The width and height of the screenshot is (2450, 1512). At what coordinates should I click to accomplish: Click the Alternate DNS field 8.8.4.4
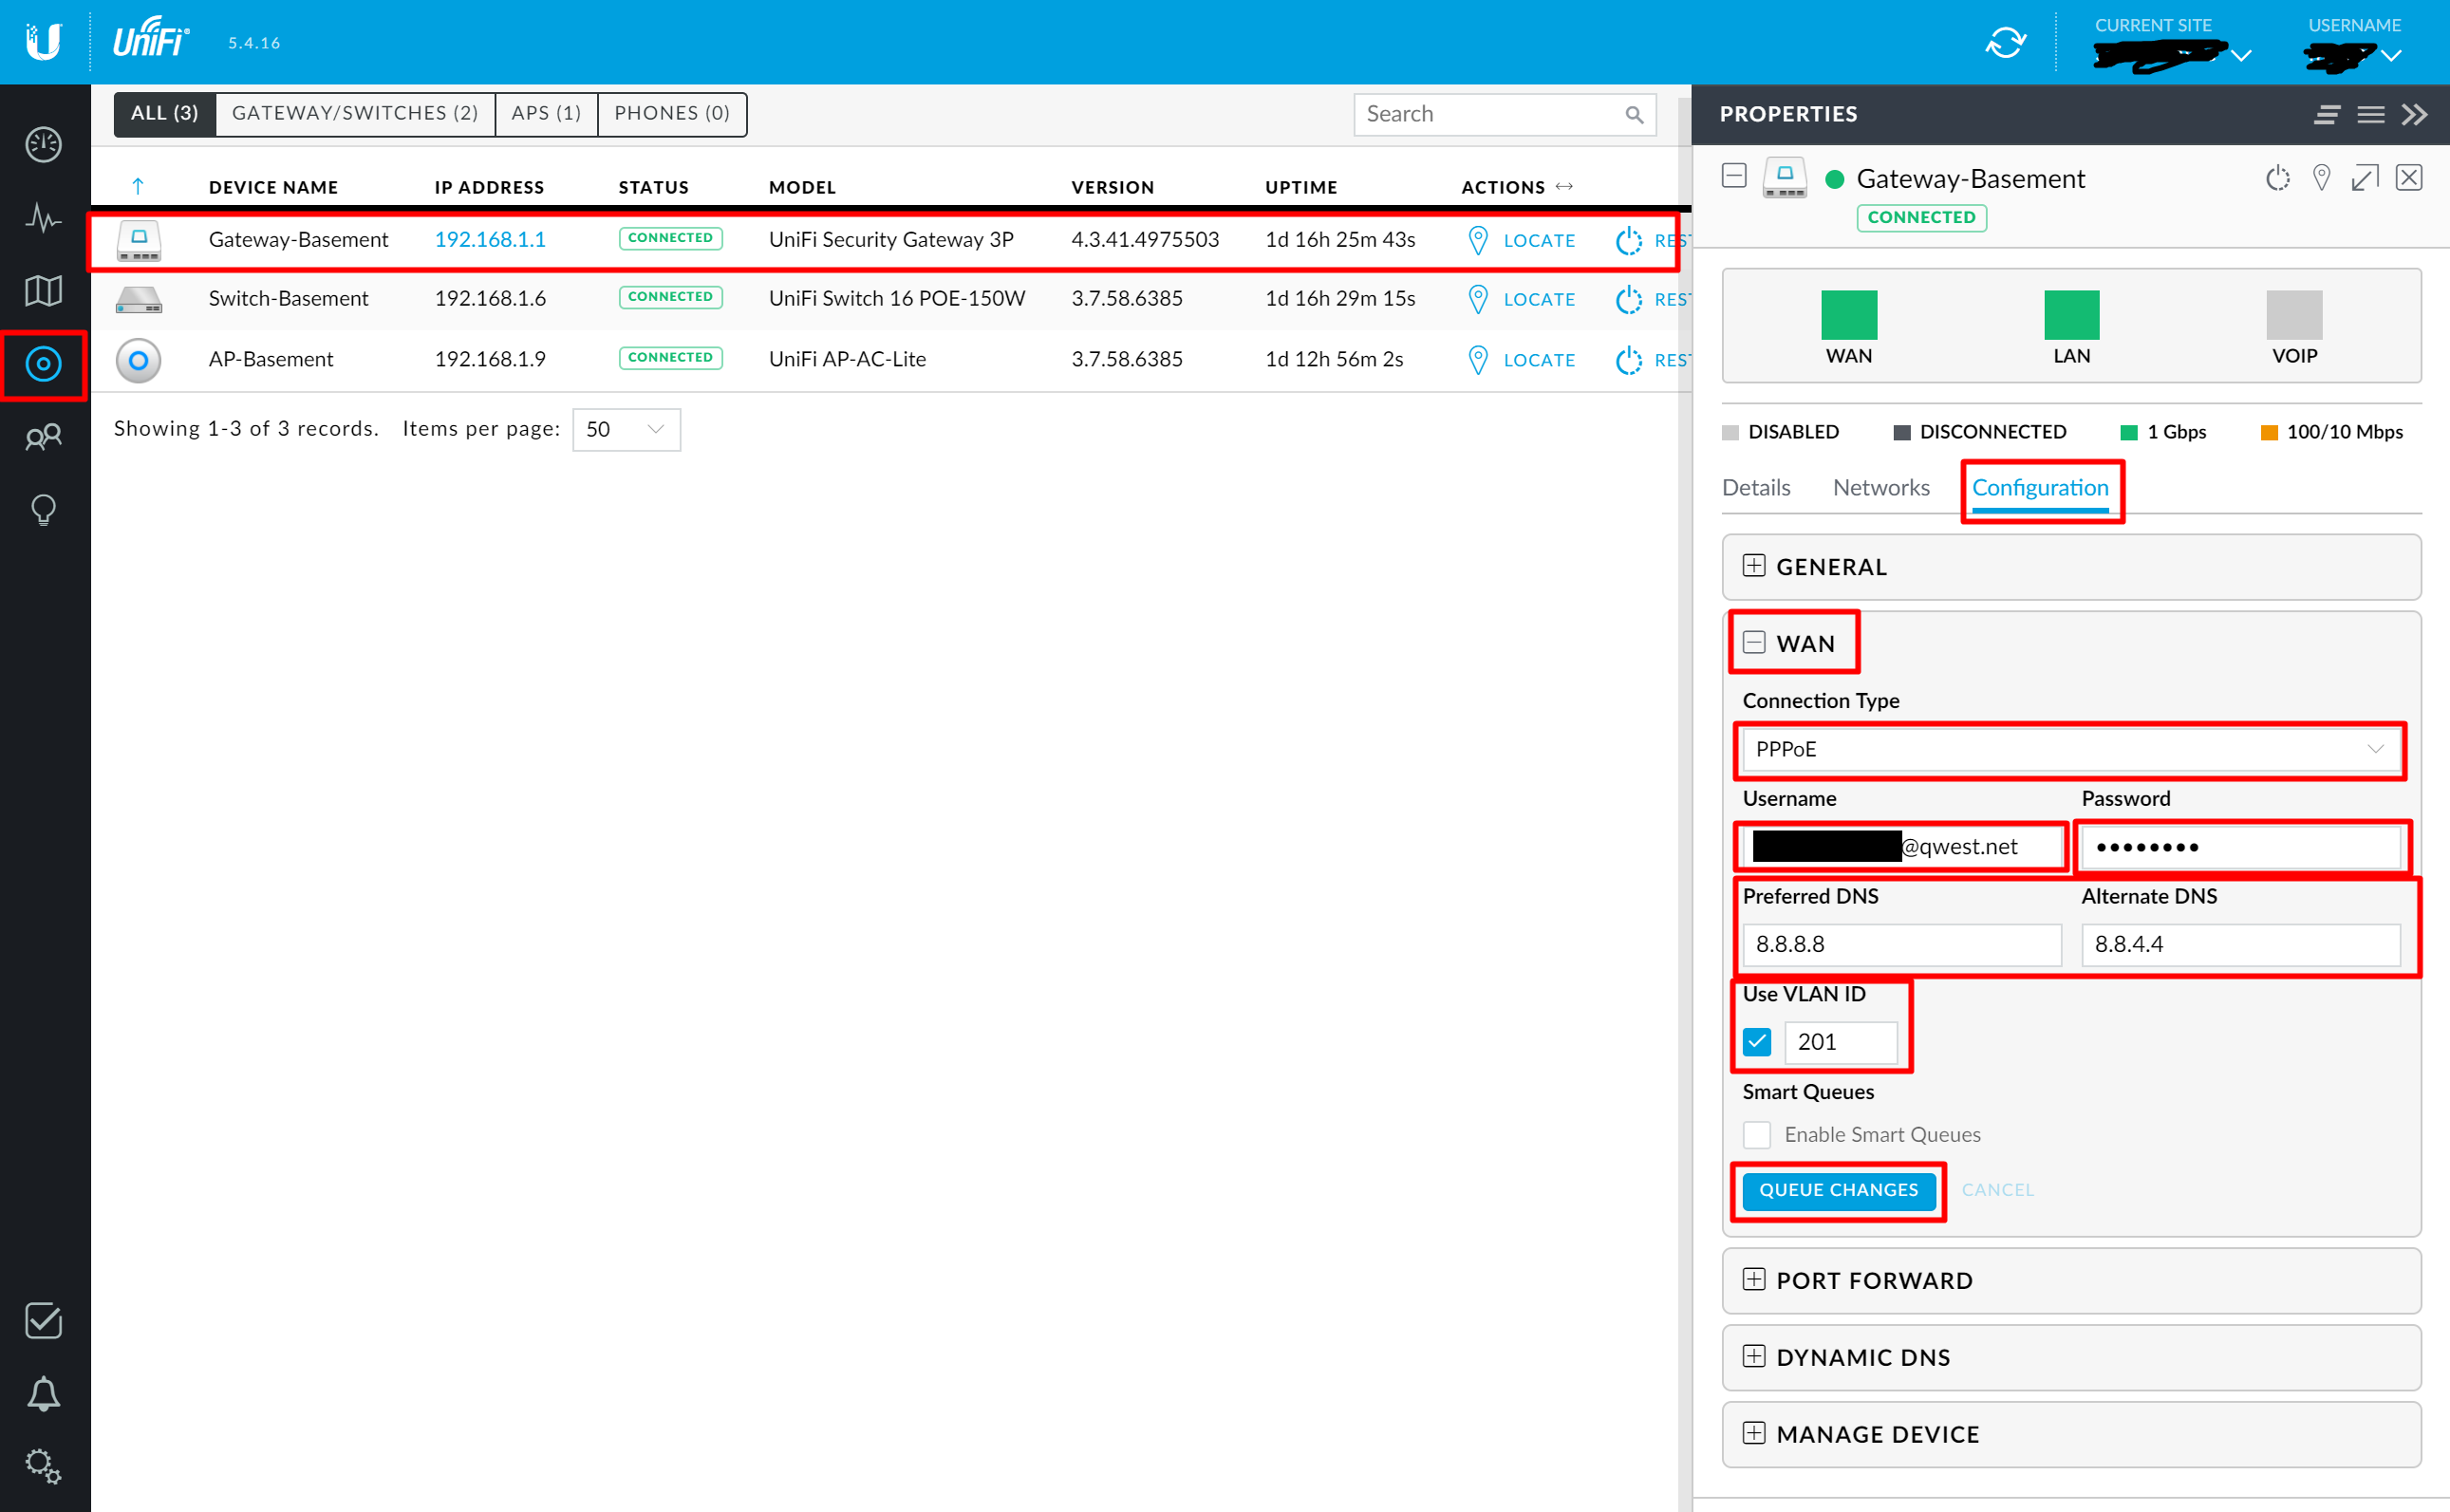2240,945
